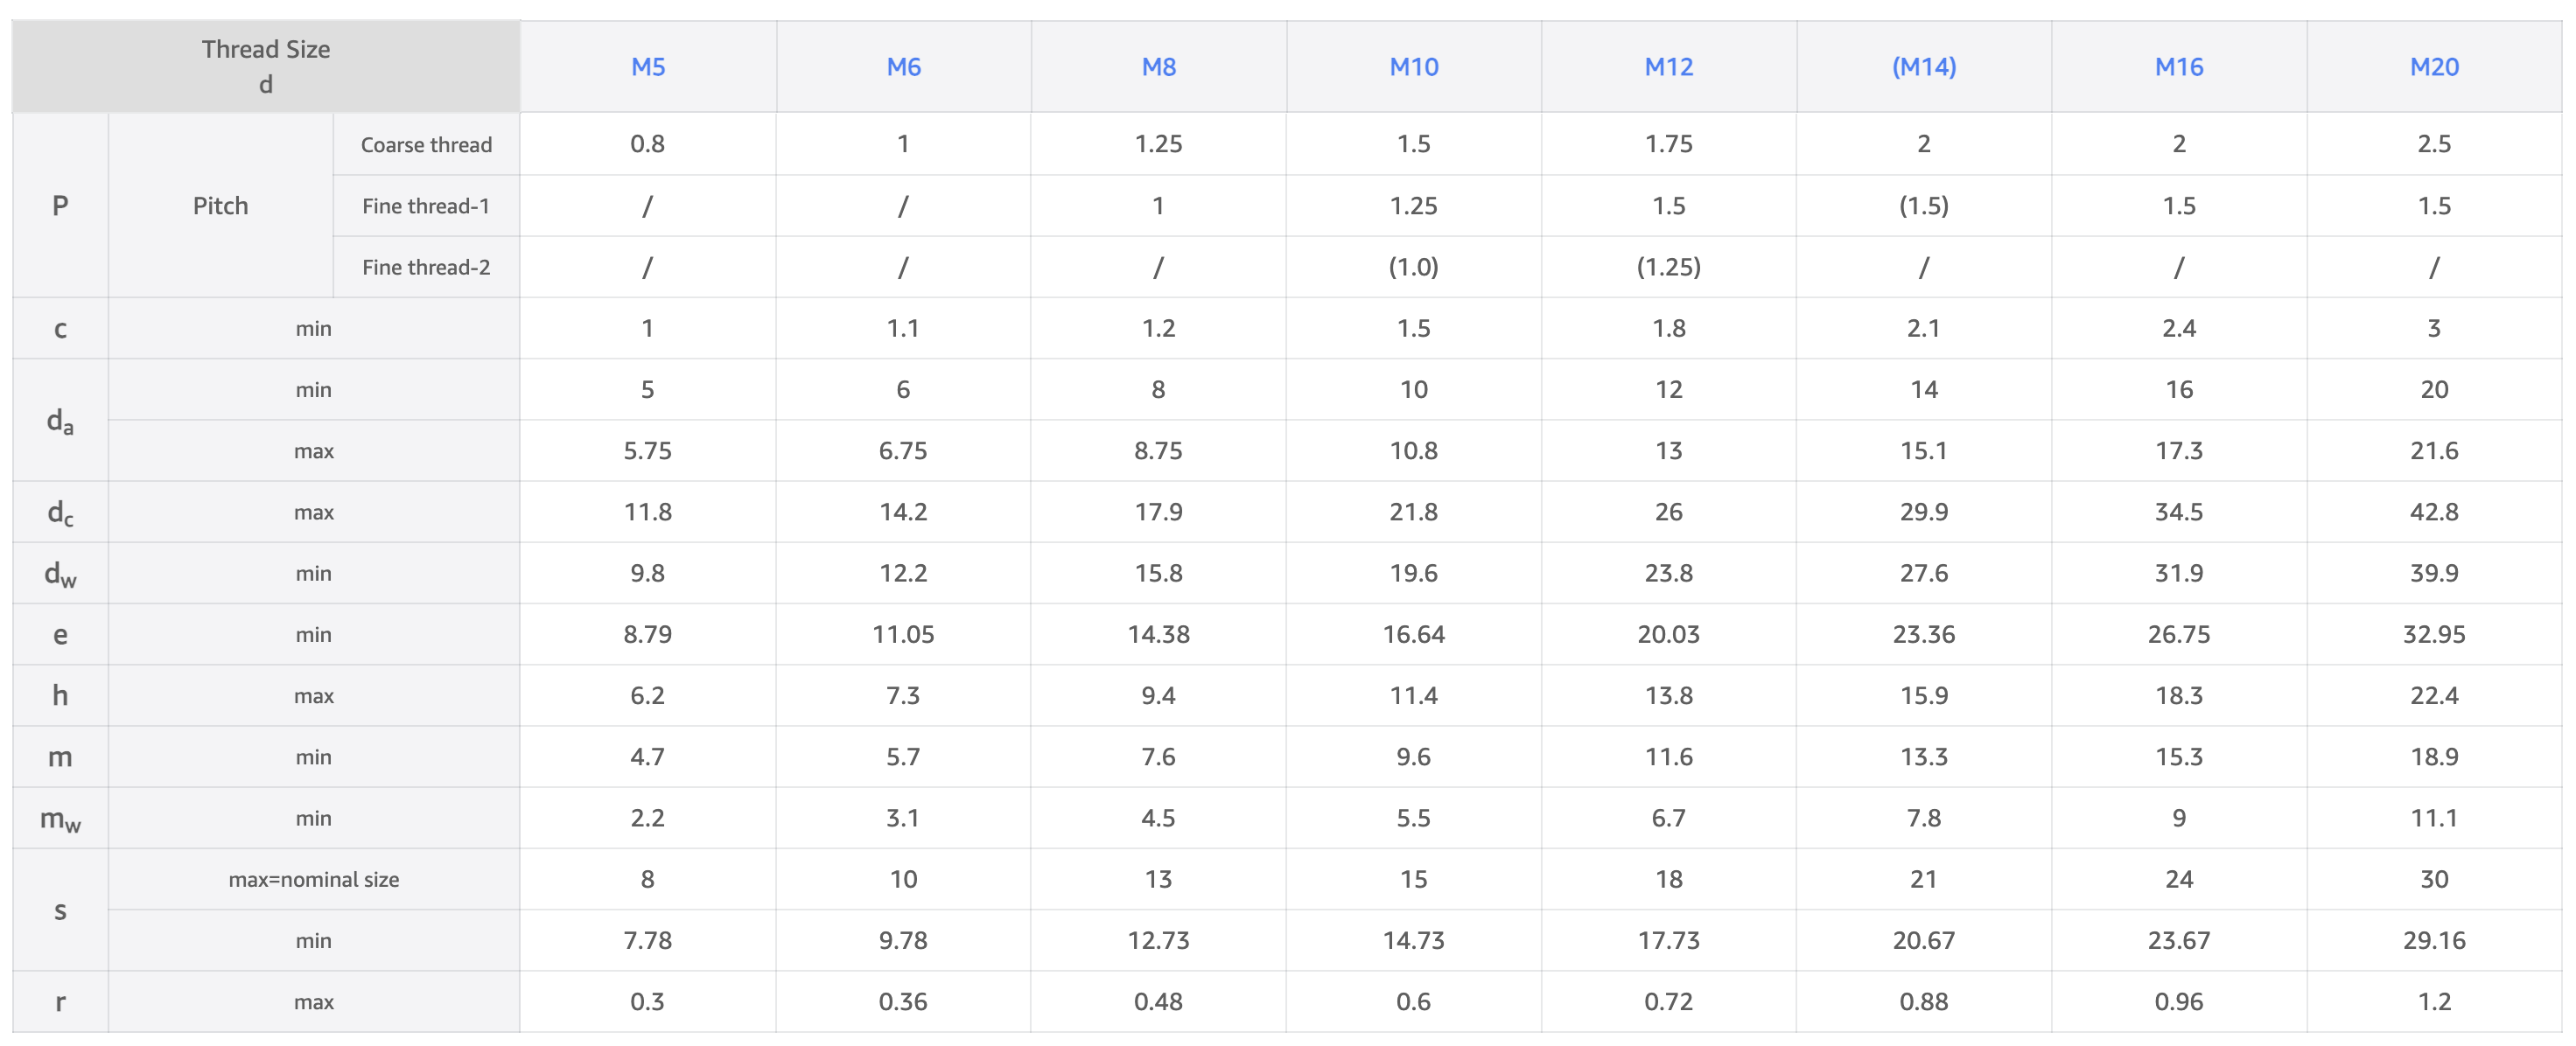Click the M12 Fine thread-2 value (1.25)
The width and height of the screenshot is (2576, 1046).
coord(1668,267)
